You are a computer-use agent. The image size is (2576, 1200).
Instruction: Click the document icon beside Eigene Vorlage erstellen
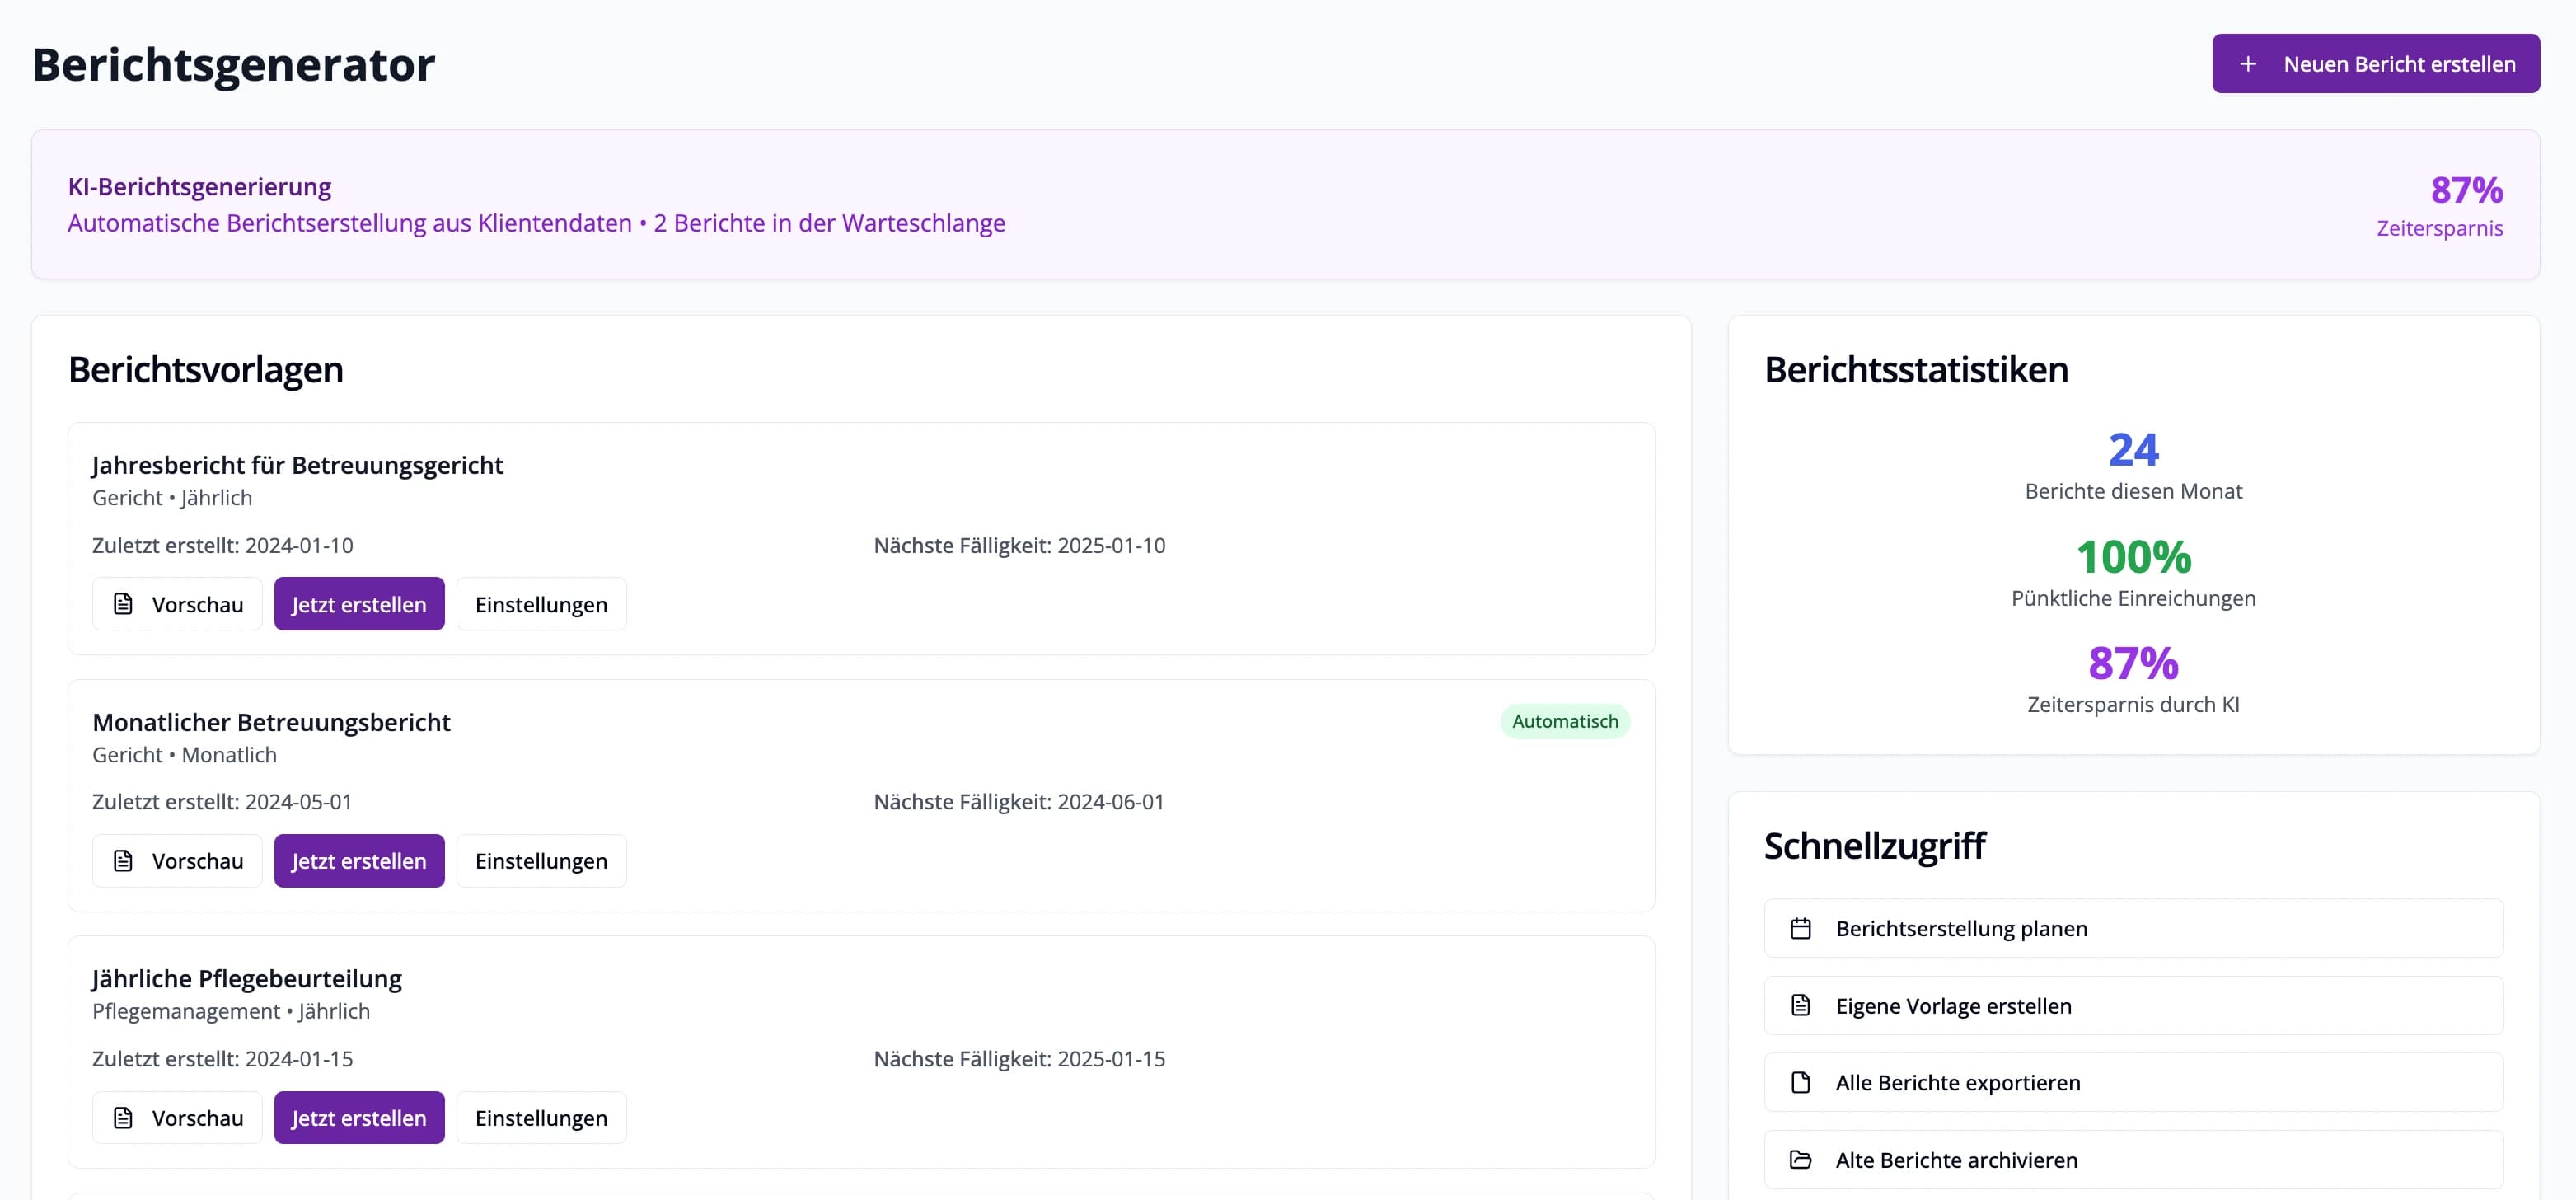1800,1005
